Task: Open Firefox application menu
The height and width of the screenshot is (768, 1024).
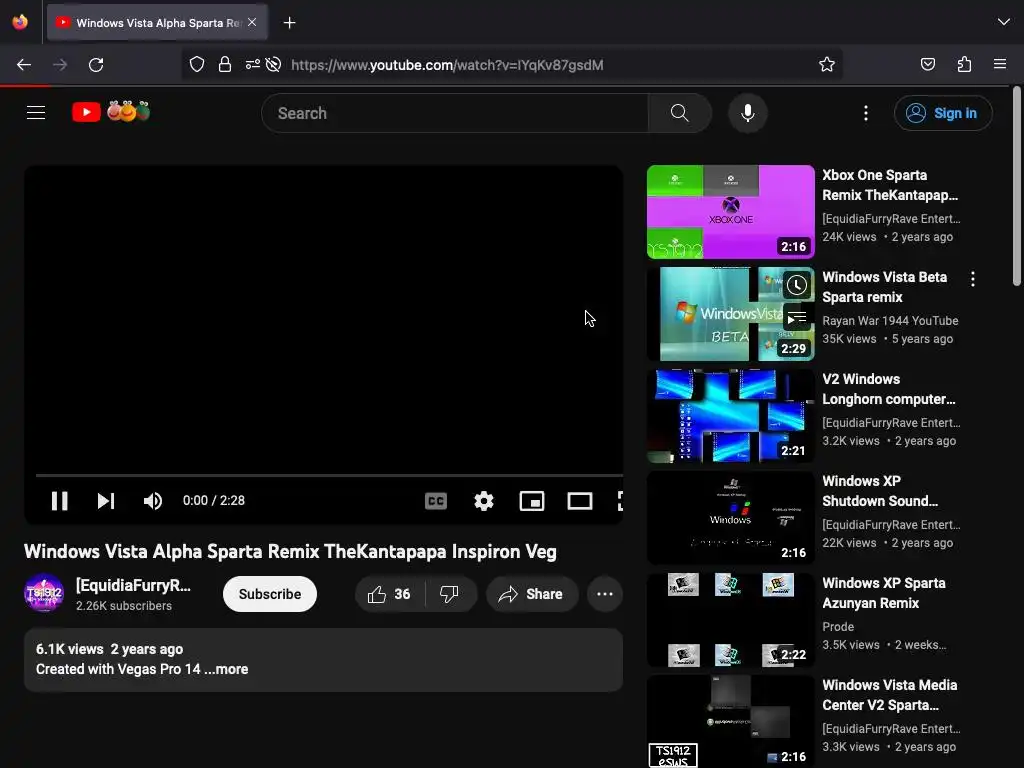Action: point(1000,65)
